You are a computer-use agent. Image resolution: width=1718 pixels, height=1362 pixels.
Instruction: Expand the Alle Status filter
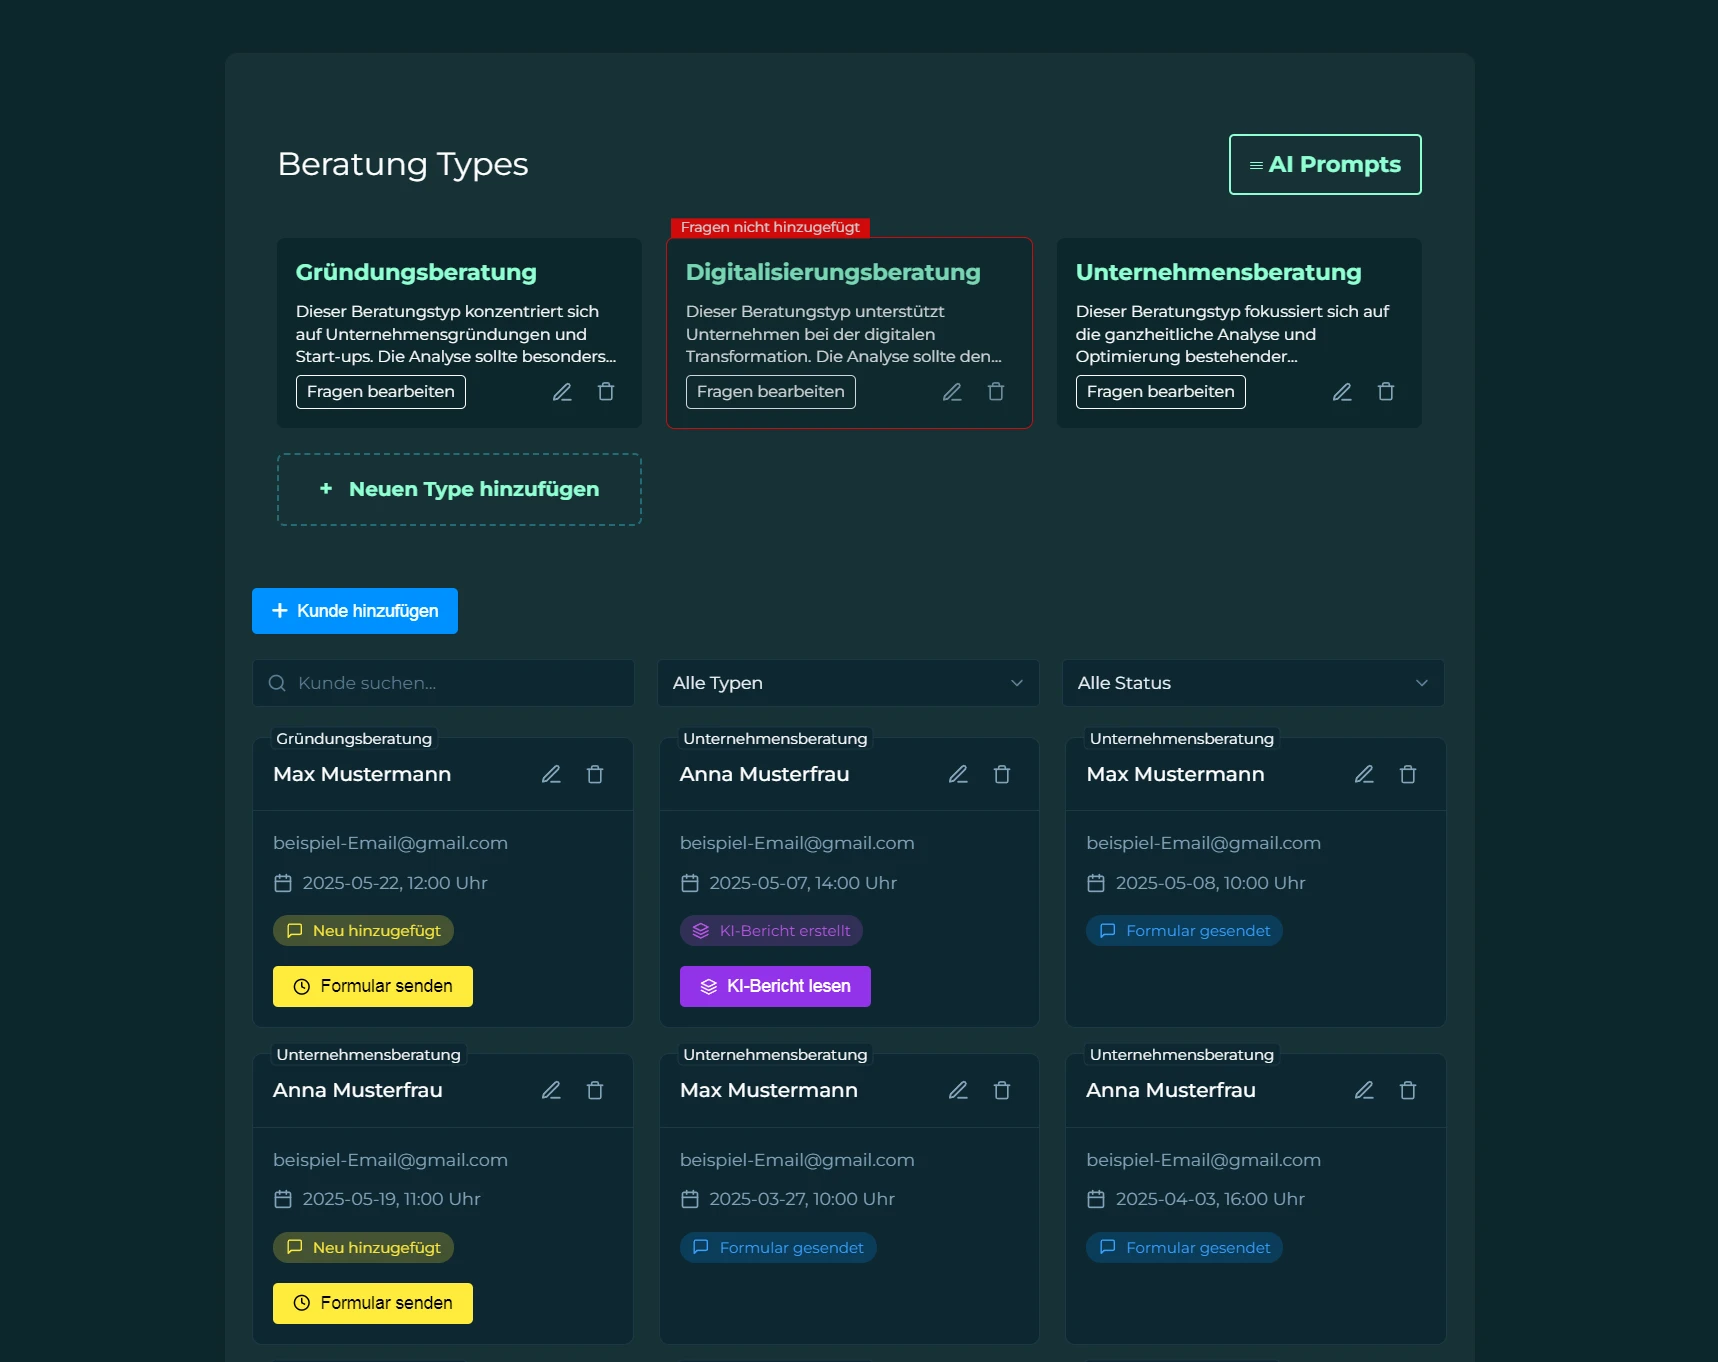1252,683
